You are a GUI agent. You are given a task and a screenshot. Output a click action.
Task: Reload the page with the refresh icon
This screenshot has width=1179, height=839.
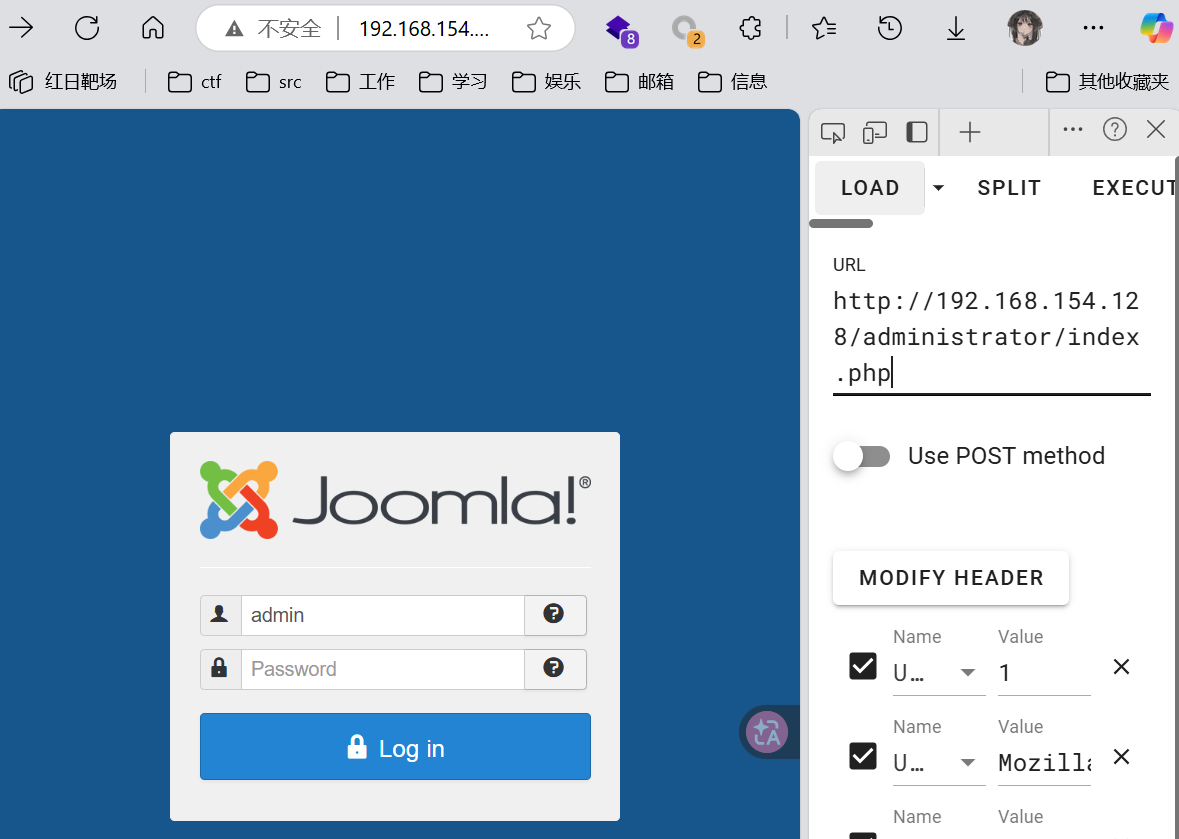87,29
